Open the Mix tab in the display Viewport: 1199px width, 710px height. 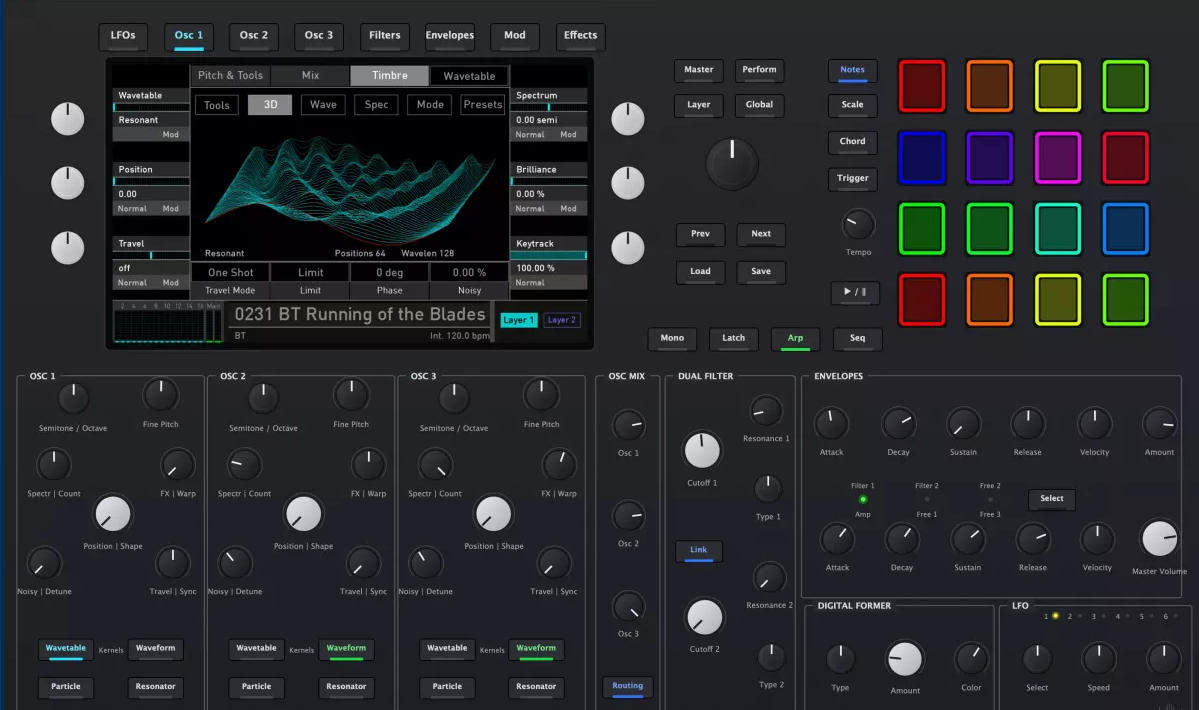(310, 76)
